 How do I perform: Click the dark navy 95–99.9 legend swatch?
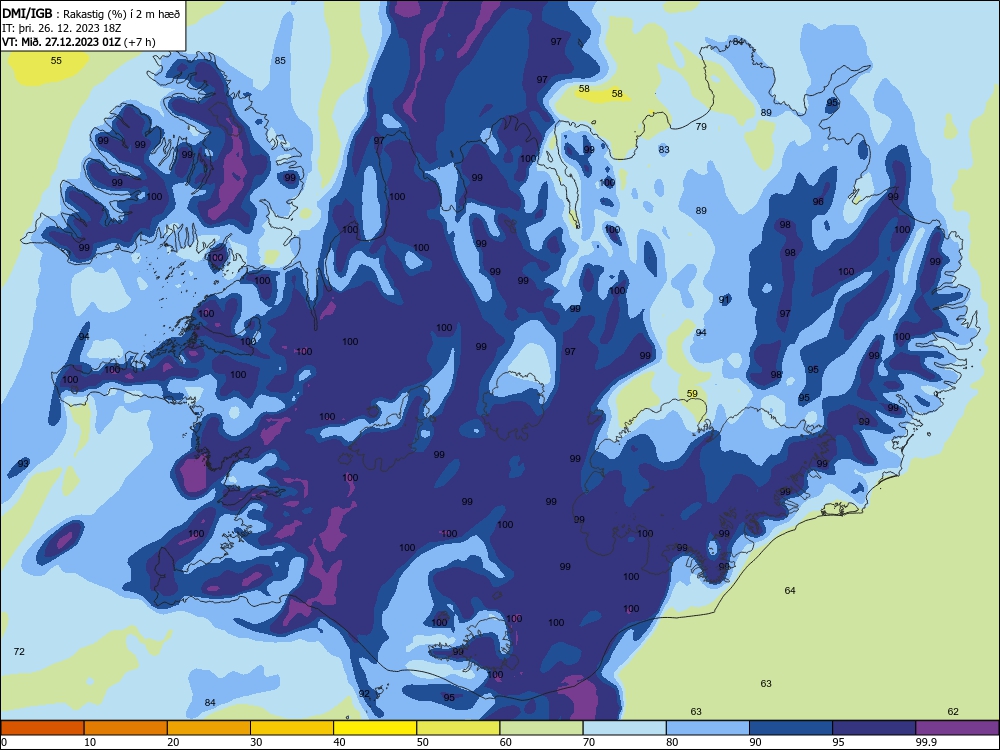pyautogui.click(x=874, y=728)
